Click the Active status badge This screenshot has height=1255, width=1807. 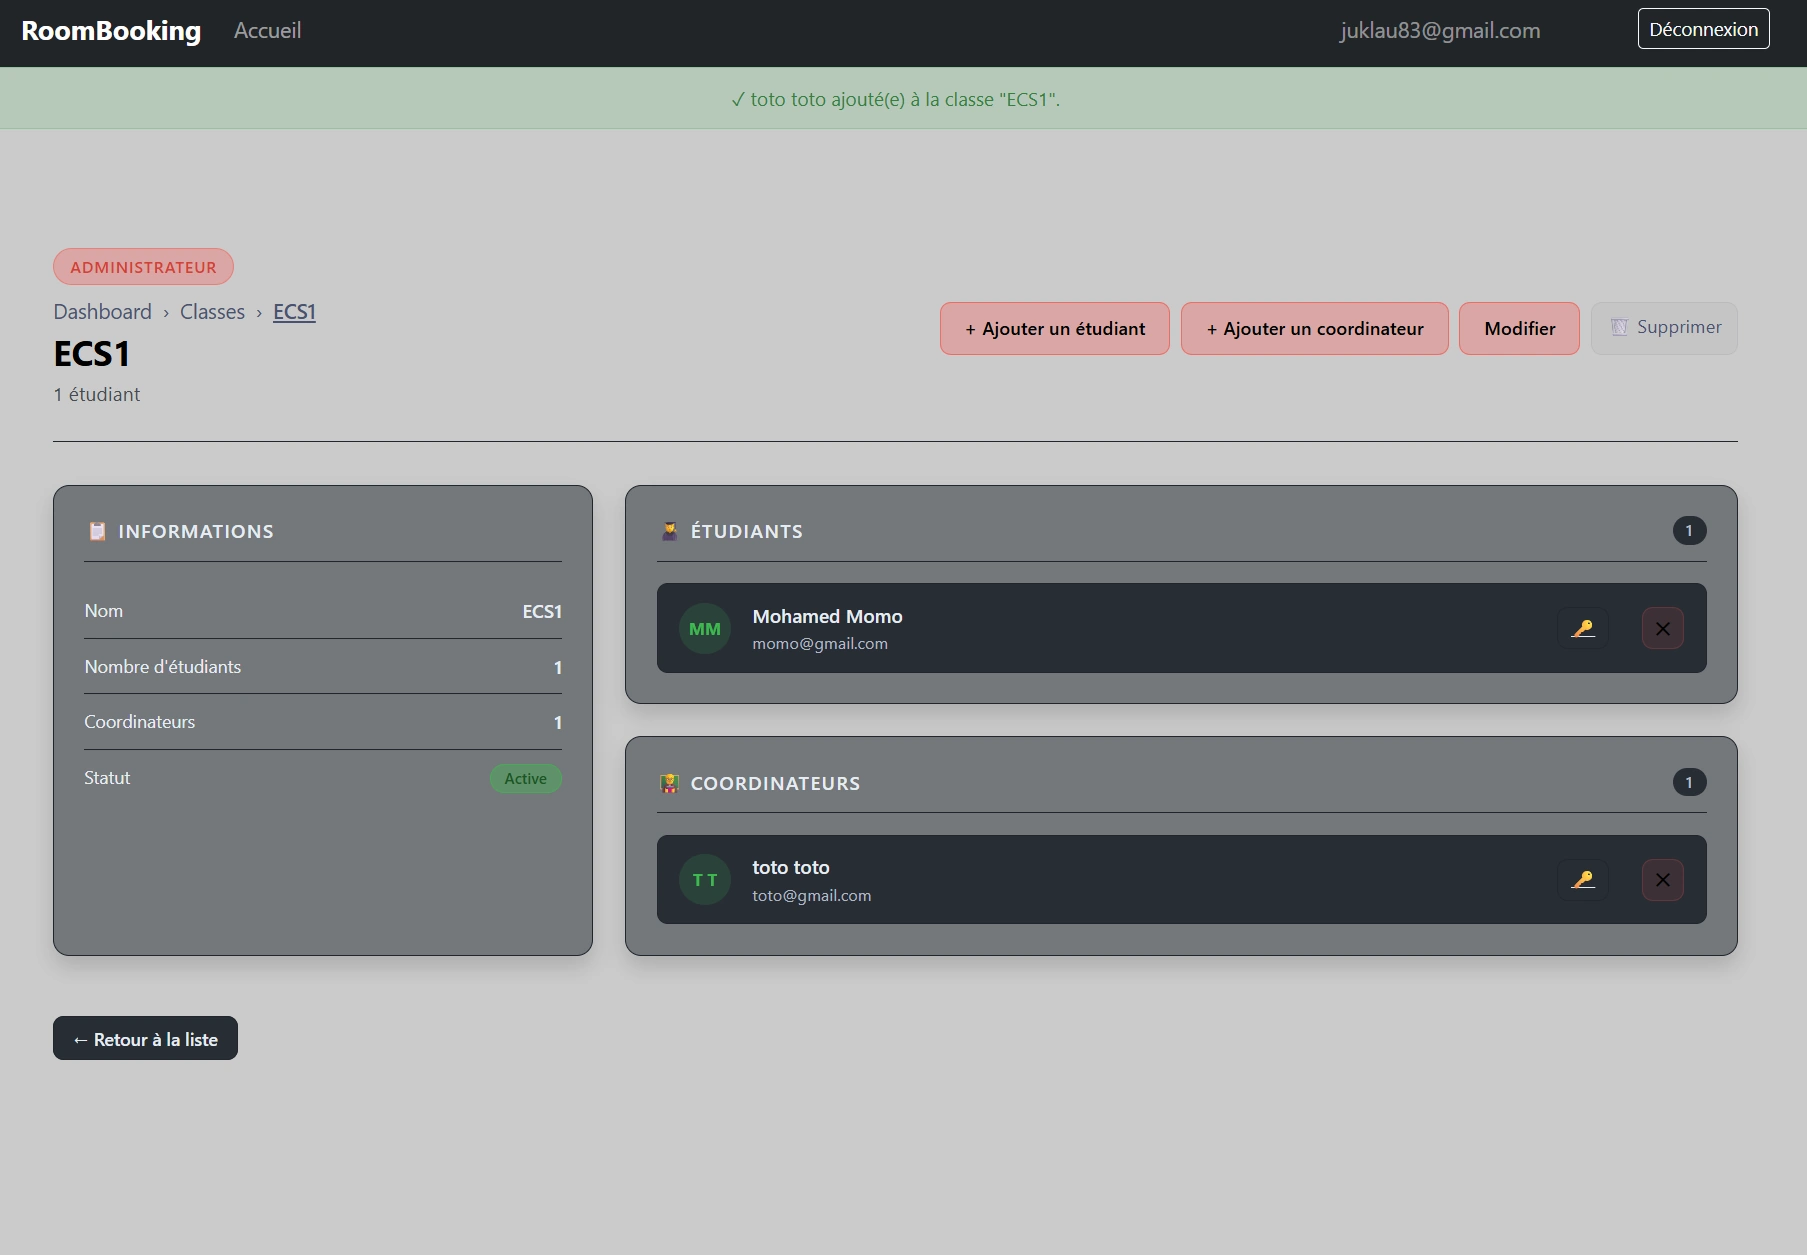[x=525, y=778]
